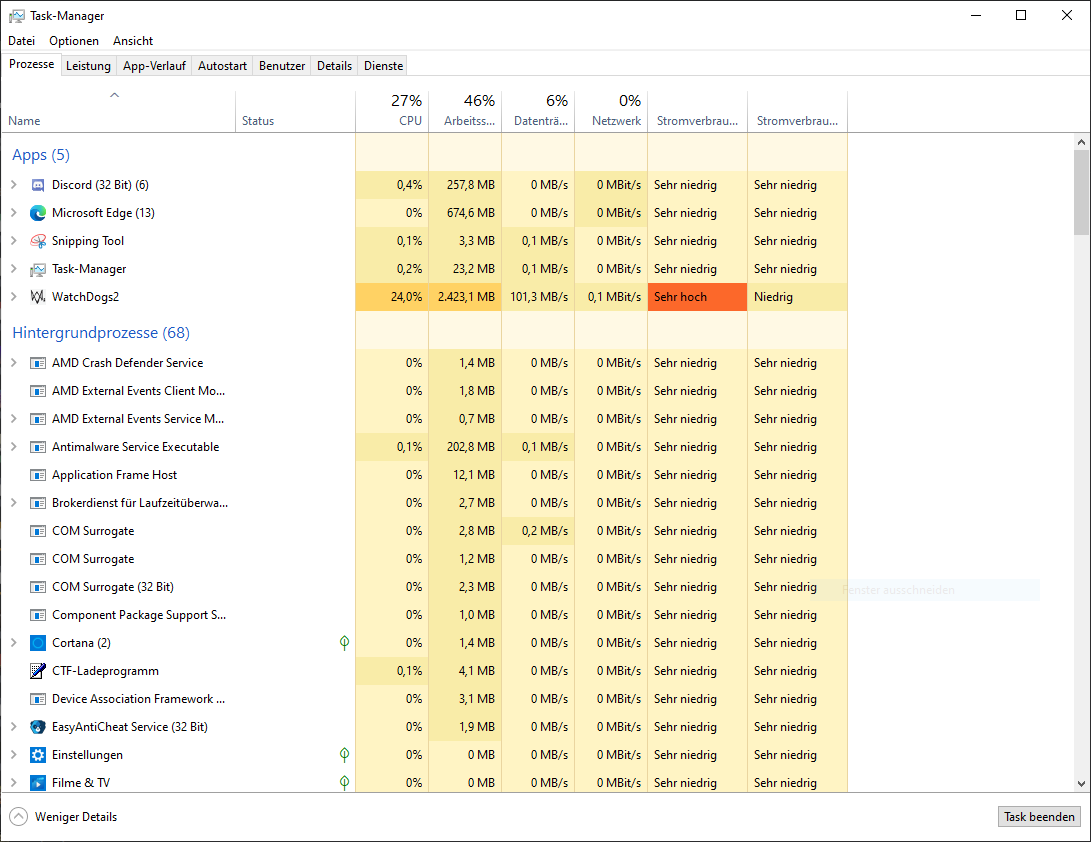Expand the Microsoft Edge process group

pyautogui.click(x=14, y=212)
